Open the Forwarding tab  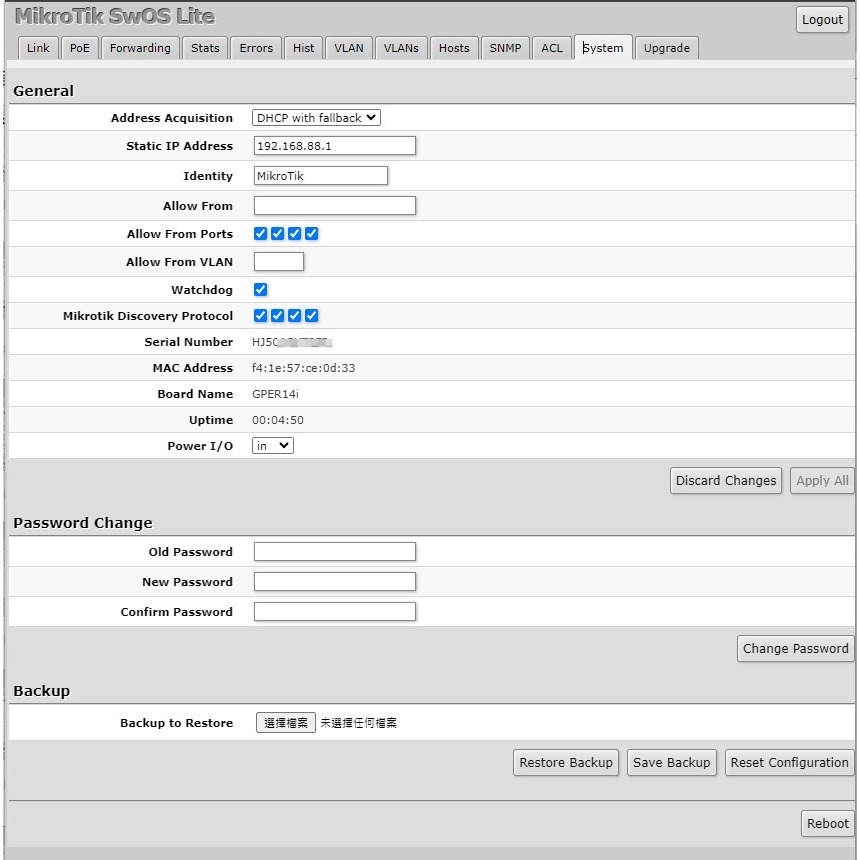[140, 48]
